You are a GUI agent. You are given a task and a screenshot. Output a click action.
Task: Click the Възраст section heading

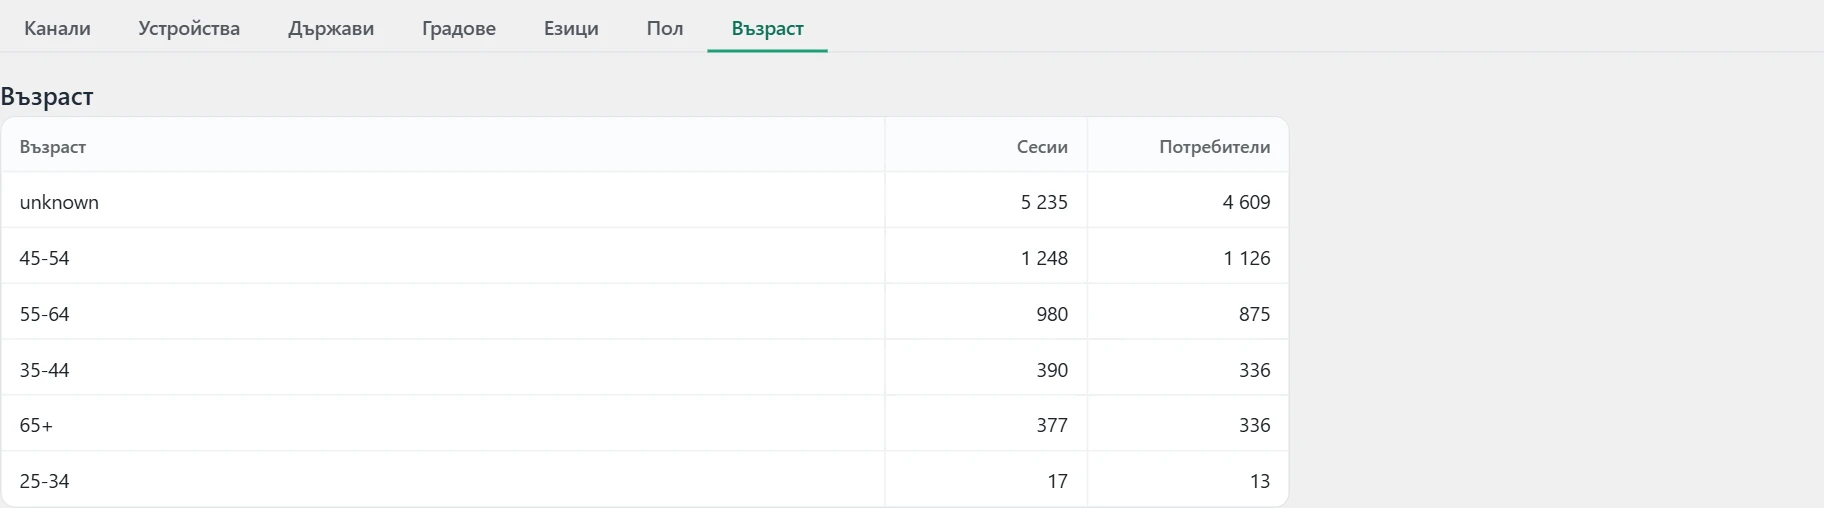47,97
